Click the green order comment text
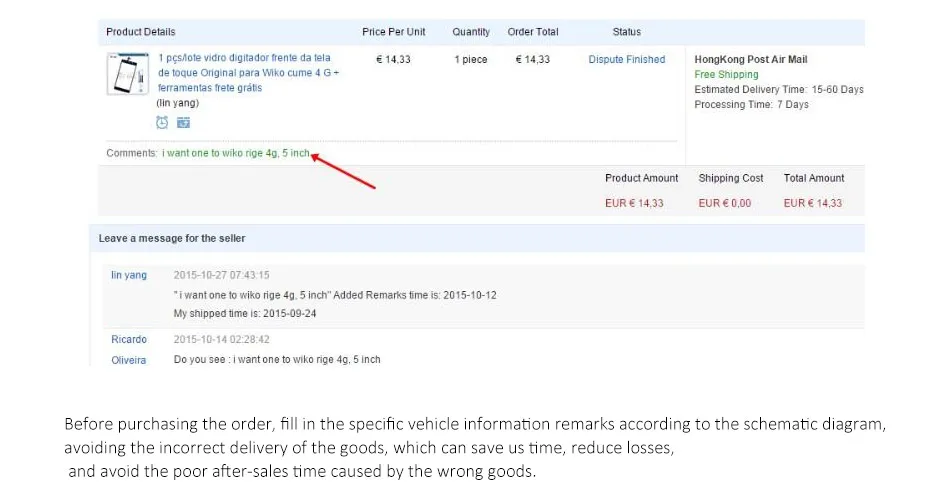The image size is (950, 500). pos(236,153)
